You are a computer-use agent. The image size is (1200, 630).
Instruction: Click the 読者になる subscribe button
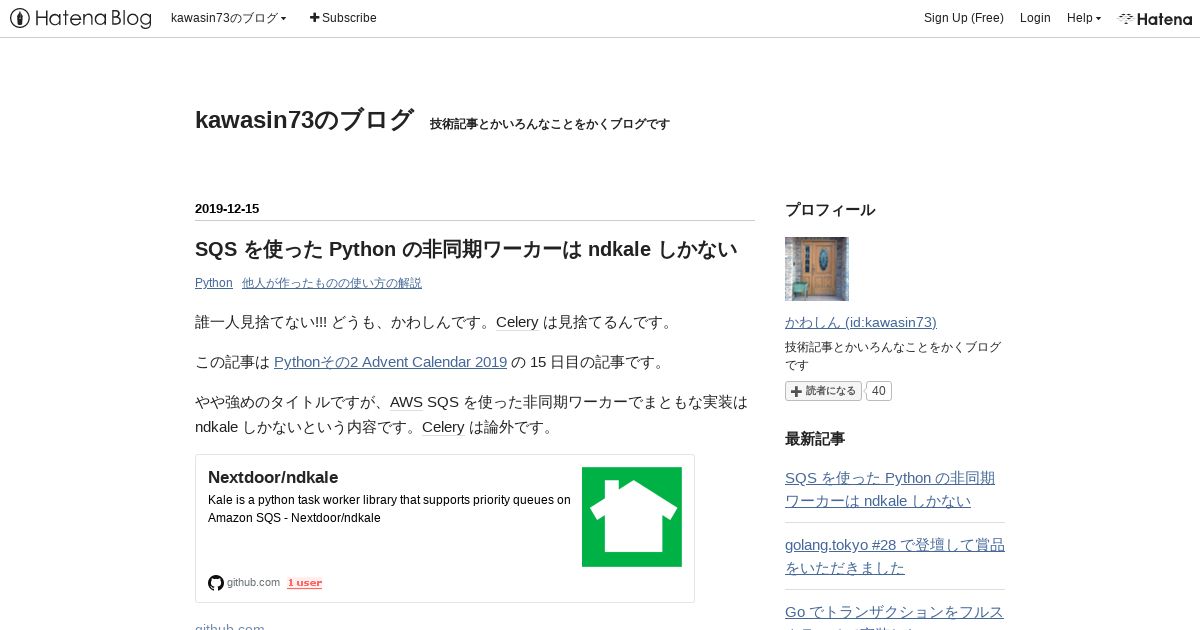point(823,391)
